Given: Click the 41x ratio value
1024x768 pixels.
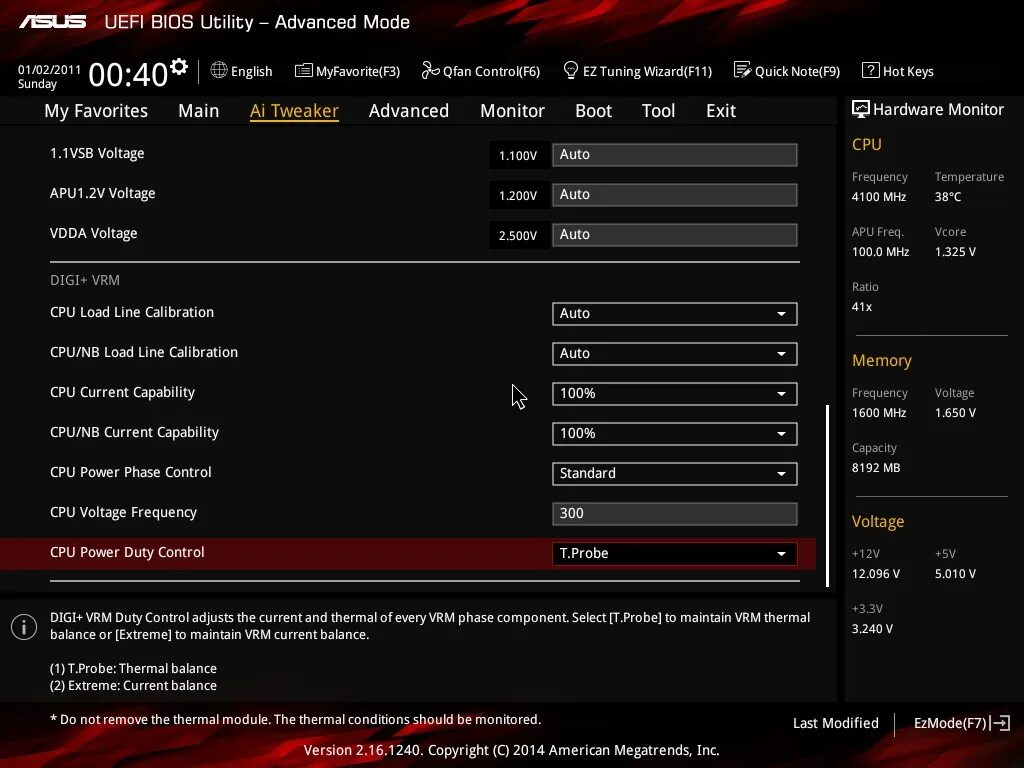Looking at the screenshot, I should [x=861, y=306].
